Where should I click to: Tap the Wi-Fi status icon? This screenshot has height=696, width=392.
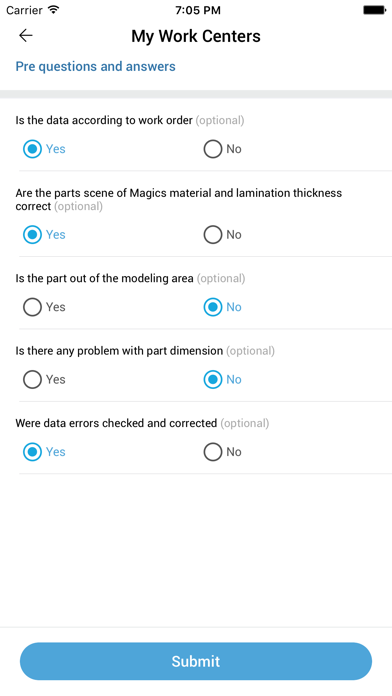(54, 10)
